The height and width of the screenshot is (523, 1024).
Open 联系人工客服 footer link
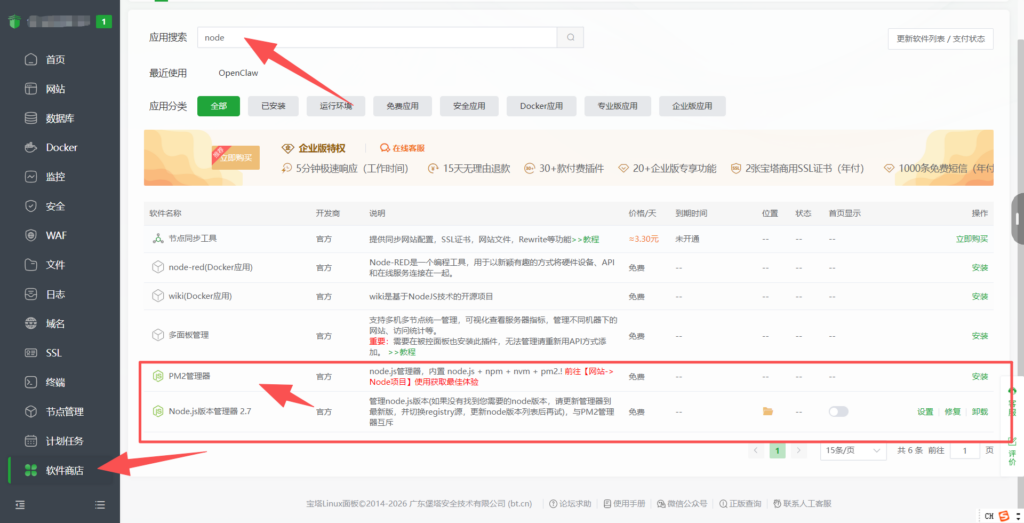point(803,503)
